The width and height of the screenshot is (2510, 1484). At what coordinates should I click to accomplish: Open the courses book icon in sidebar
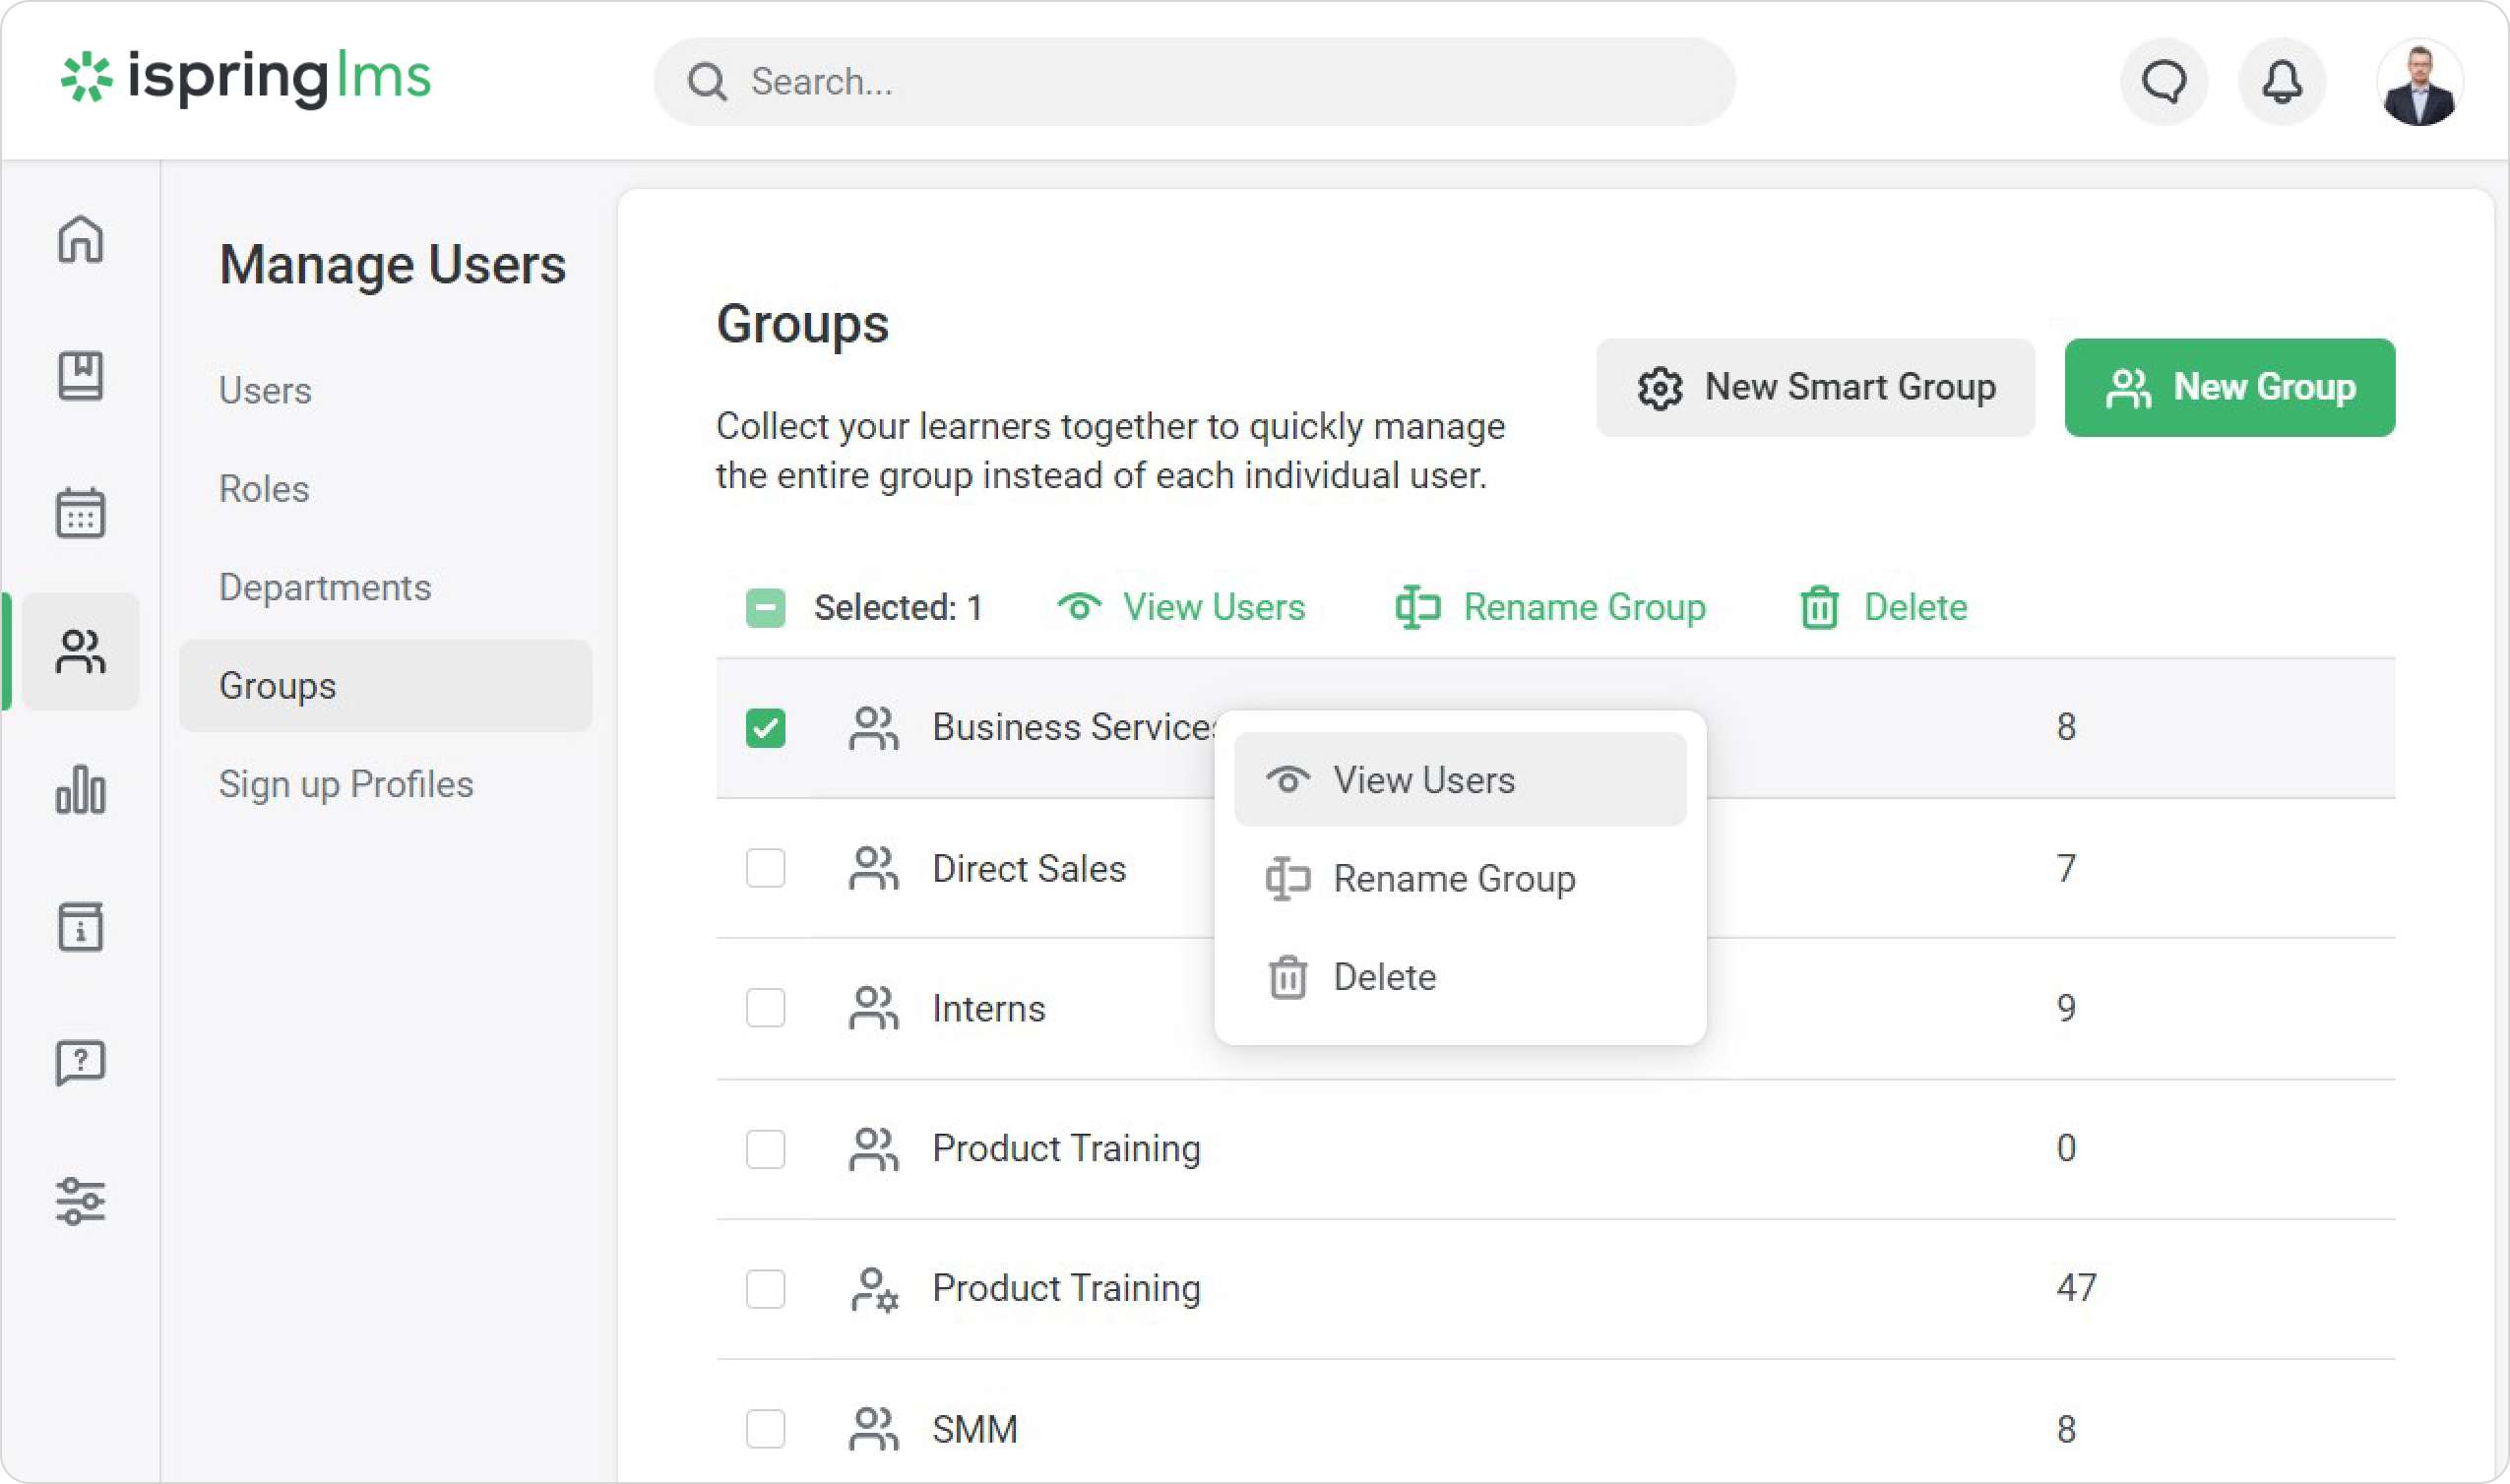[x=80, y=376]
